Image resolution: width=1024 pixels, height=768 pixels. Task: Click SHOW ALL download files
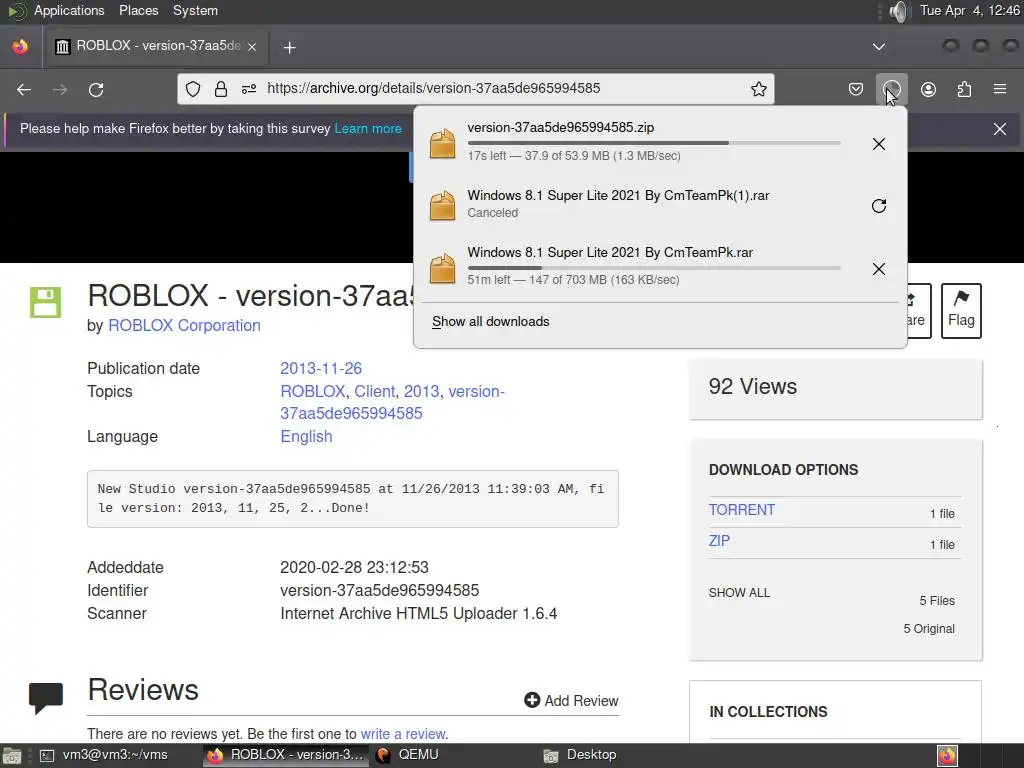[x=739, y=593]
